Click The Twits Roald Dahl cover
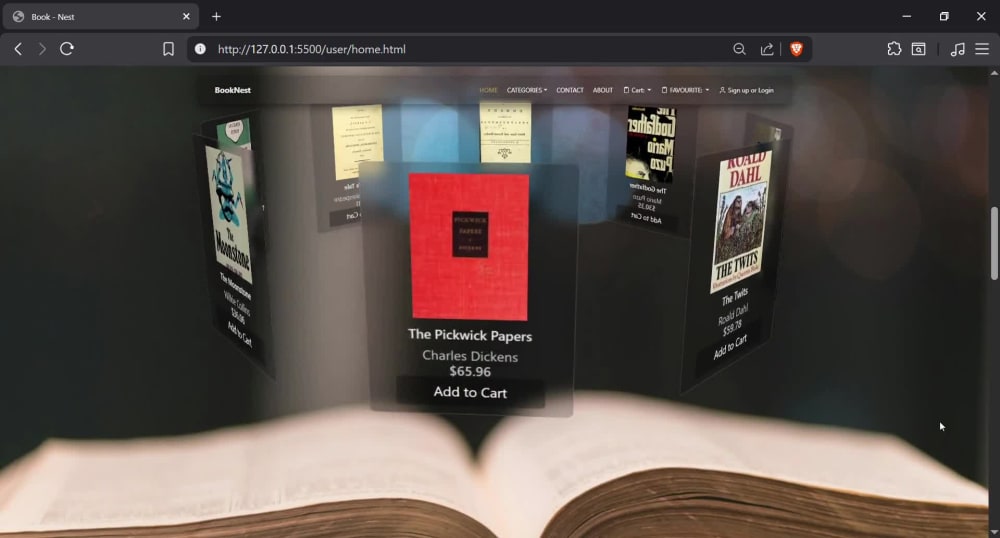The height and width of the screenshot is (538, 1000). point(740,221)
